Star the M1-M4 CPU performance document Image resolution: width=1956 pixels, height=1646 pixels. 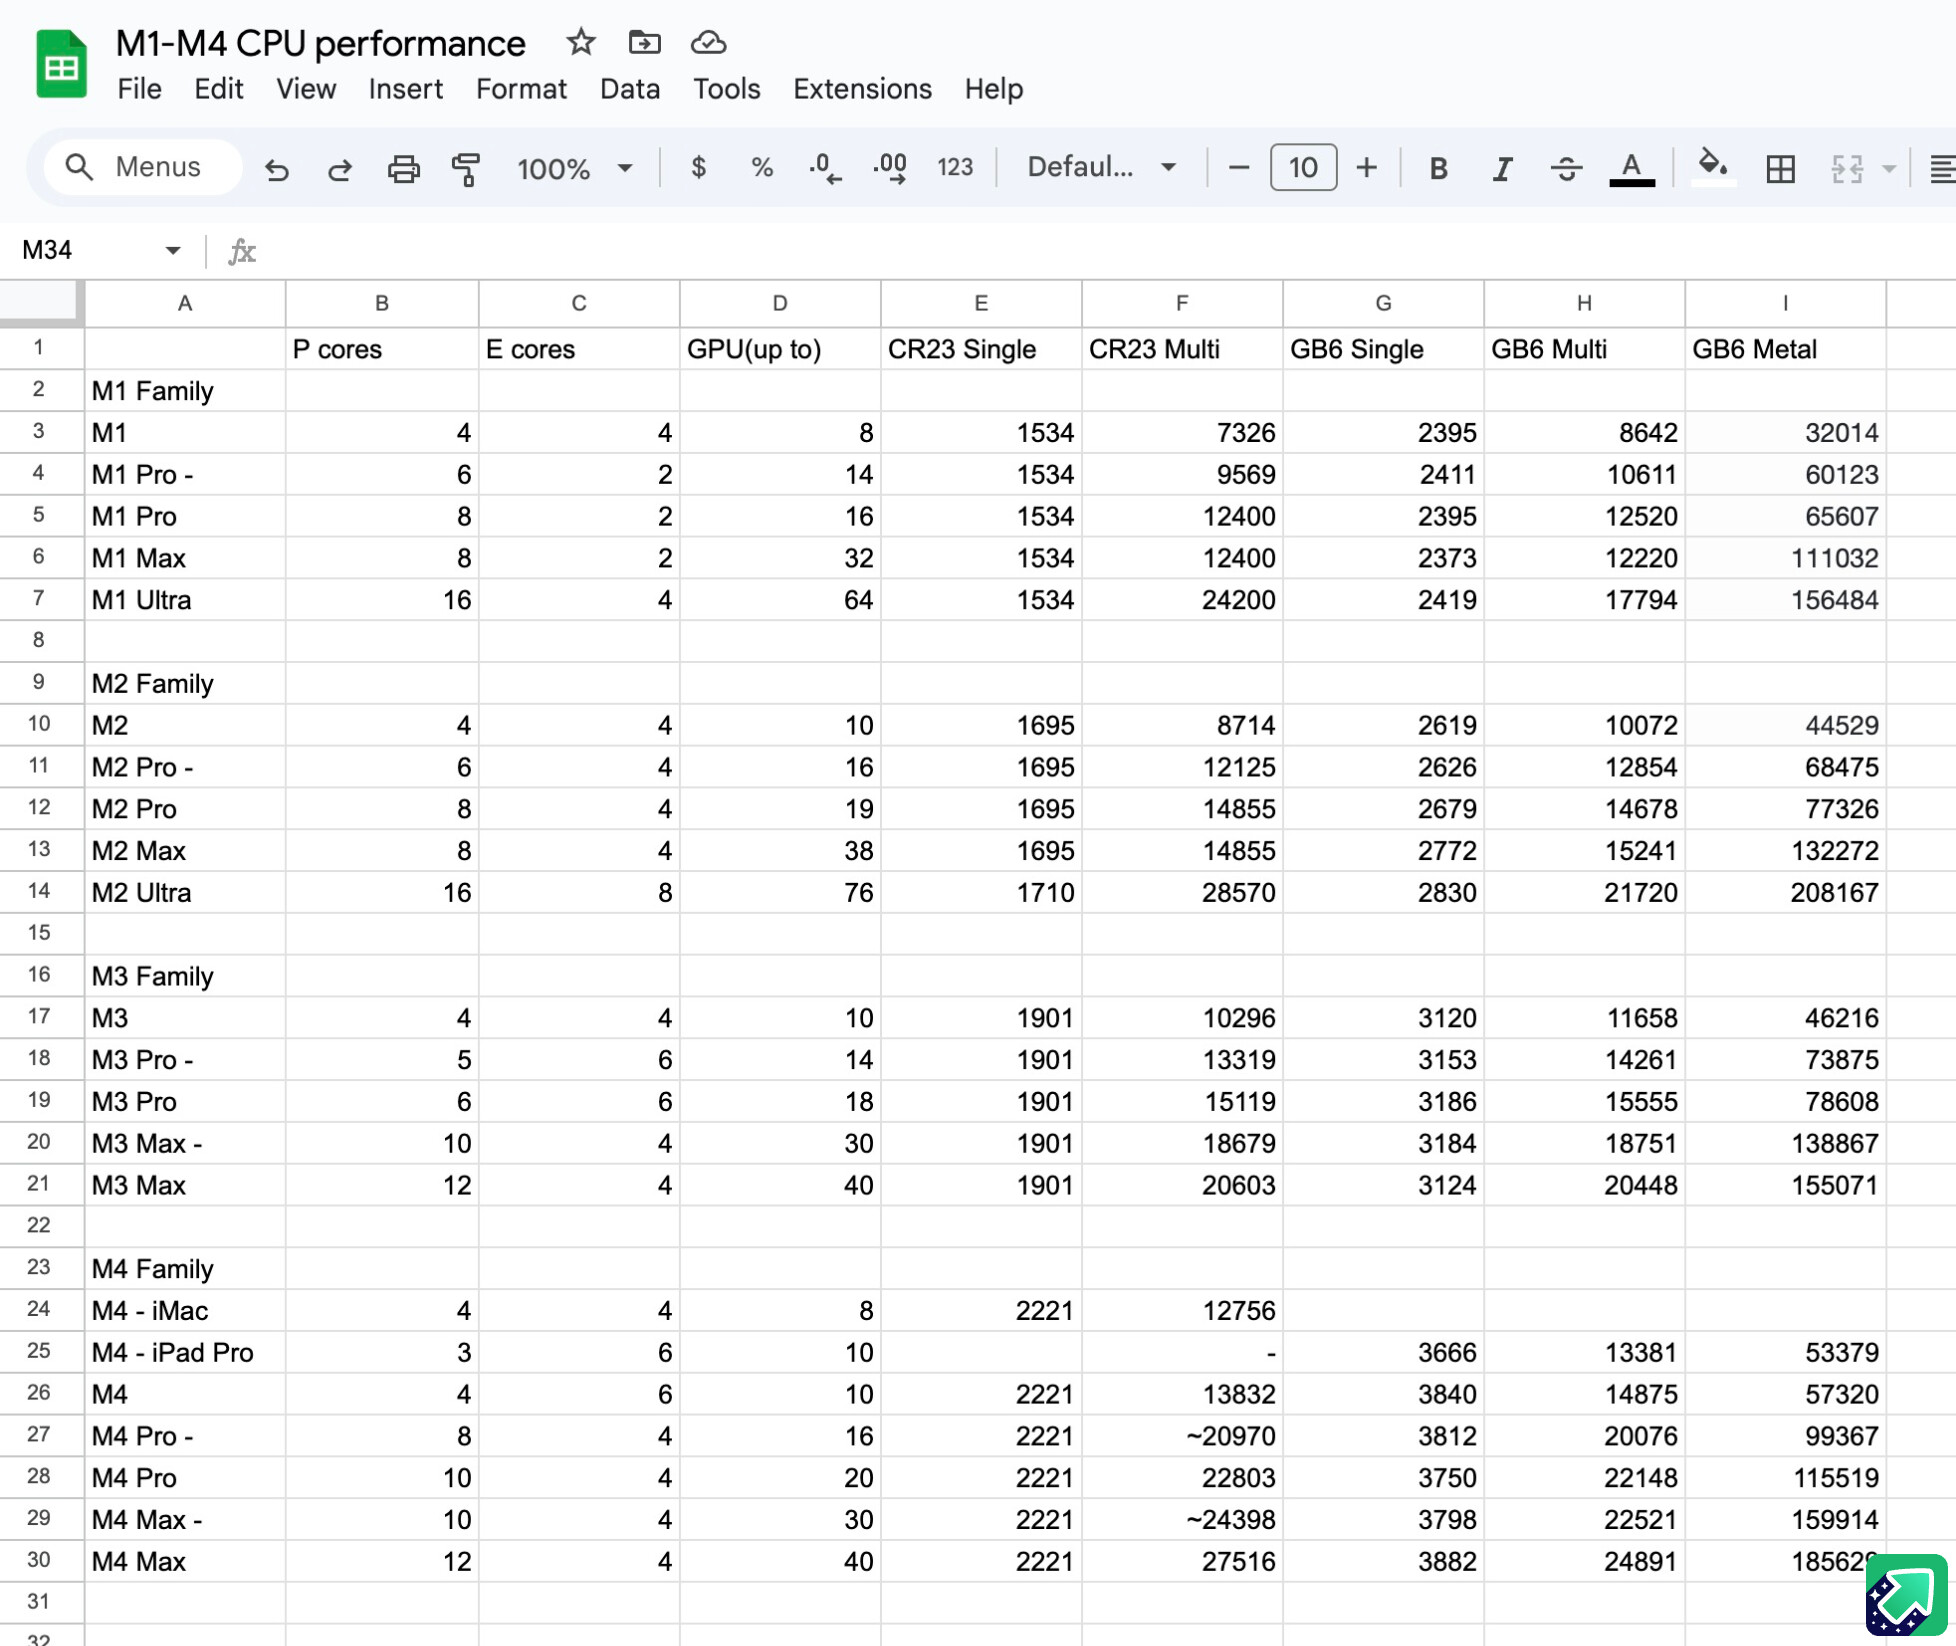(x=580, y=43)
